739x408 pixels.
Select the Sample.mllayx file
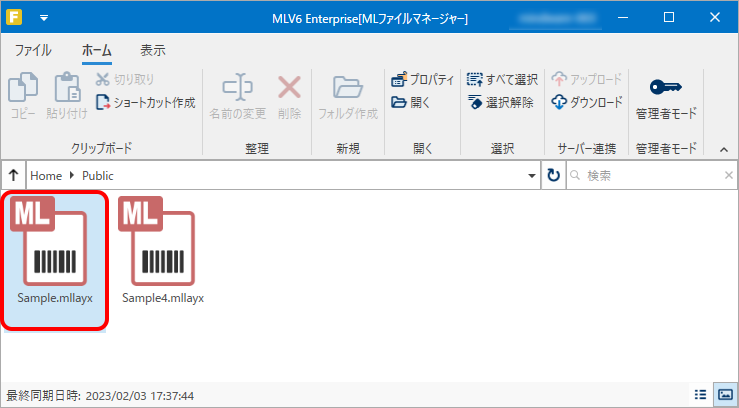click(55, 261)
